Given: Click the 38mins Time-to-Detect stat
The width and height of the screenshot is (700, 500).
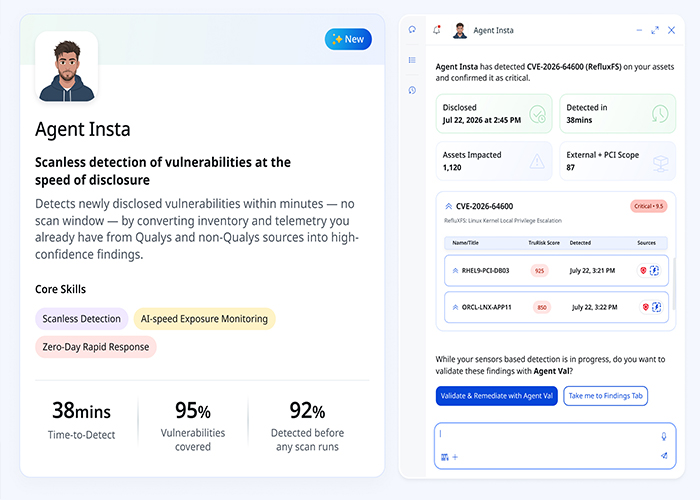Looking at the screenshot, I should click(x=81, y=420).
